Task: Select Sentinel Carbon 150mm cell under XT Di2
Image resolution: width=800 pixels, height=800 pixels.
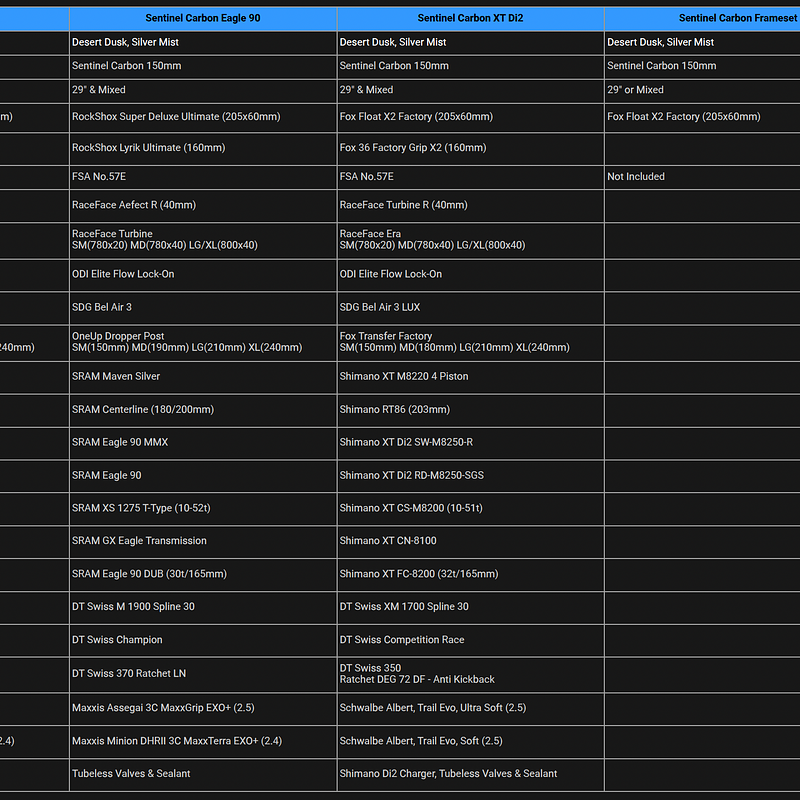Action: 470,66
